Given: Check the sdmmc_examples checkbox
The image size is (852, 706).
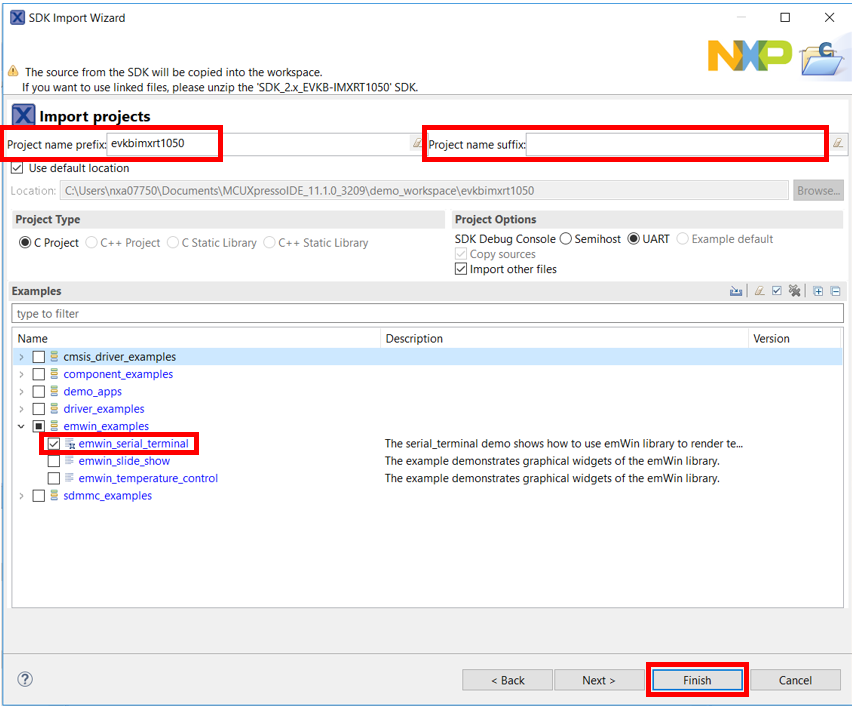Looking at the screenshot, I should (39, 496).
